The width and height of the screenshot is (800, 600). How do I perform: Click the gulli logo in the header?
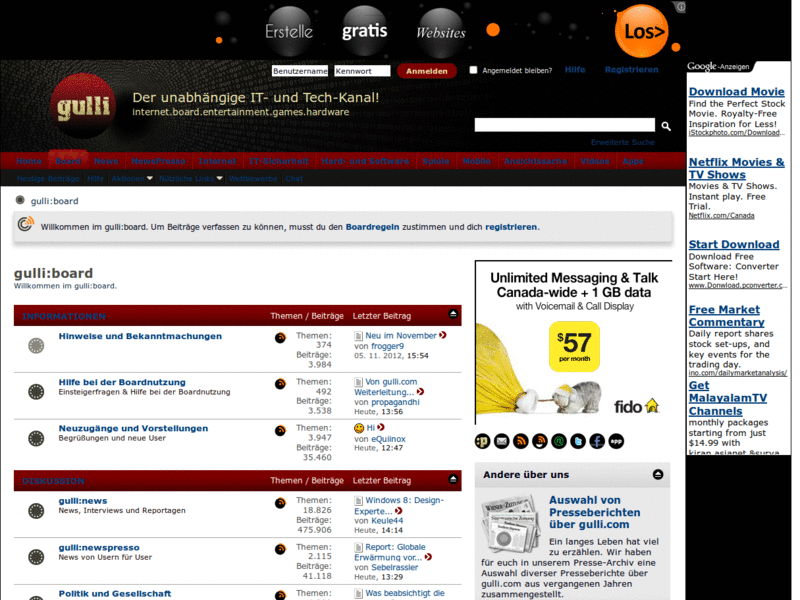tap(83, 106)
